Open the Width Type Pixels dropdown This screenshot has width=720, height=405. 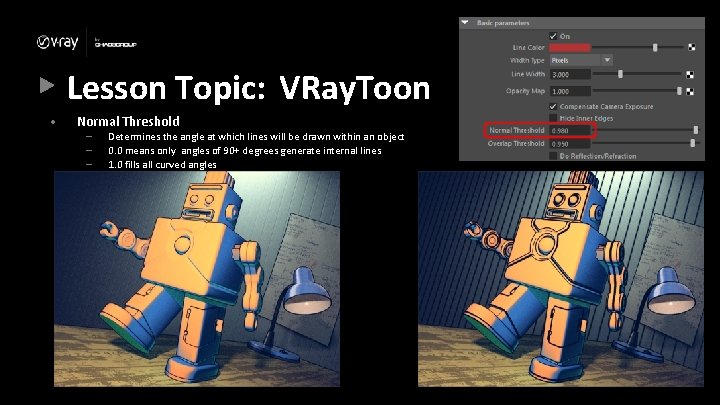point(581,60)
